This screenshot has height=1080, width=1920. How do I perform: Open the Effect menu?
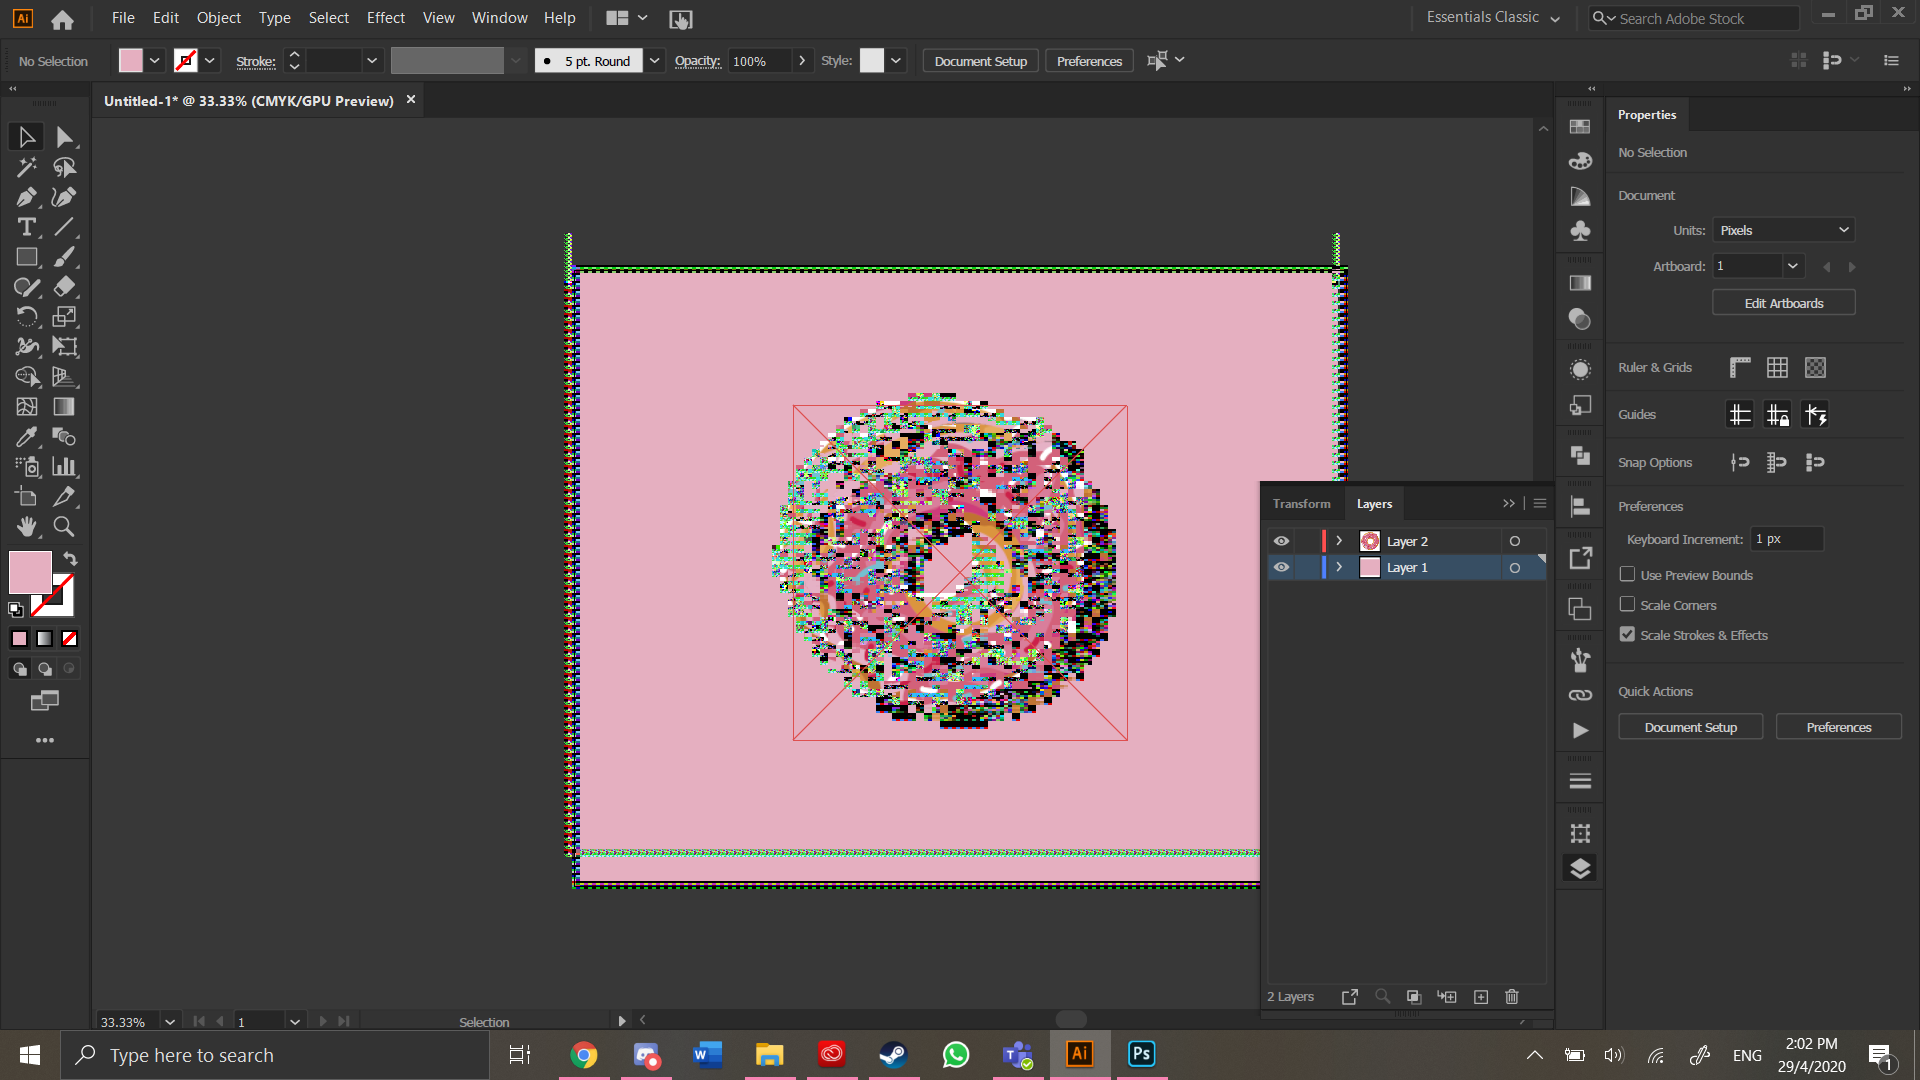point(385,17)
